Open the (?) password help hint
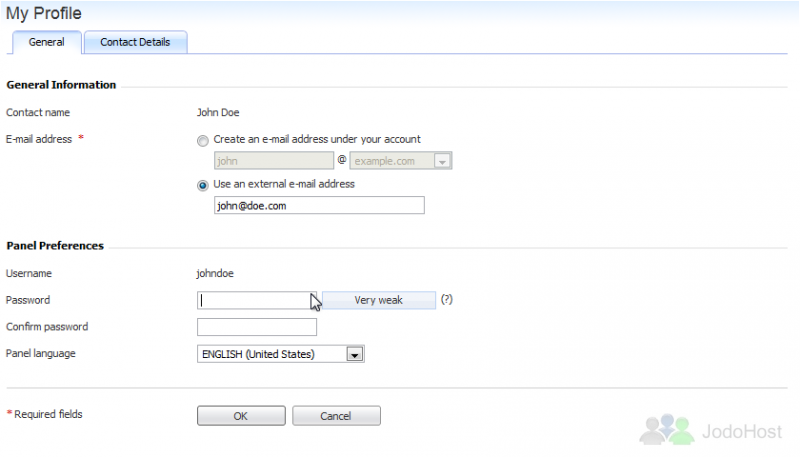Screen dimensions: 800x457 coord(446,299)
